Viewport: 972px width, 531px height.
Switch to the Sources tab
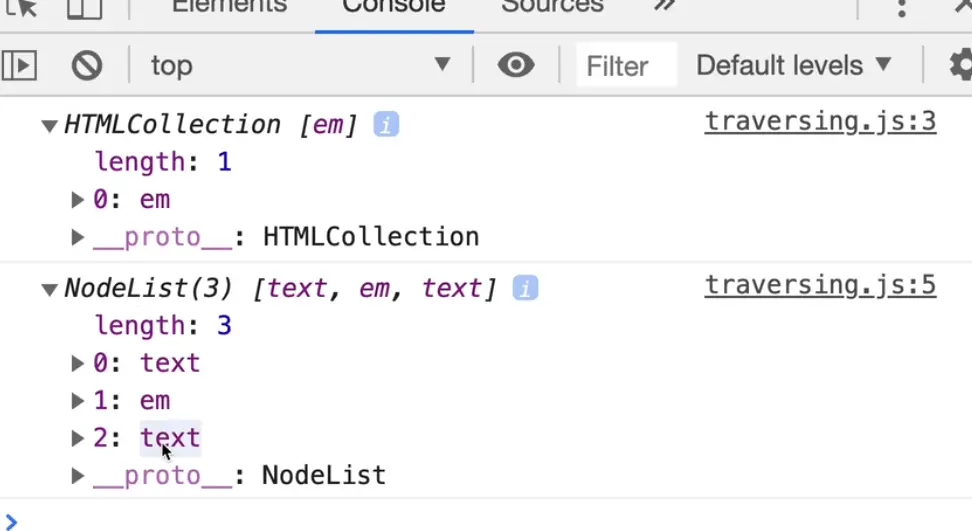coord(552,6)
